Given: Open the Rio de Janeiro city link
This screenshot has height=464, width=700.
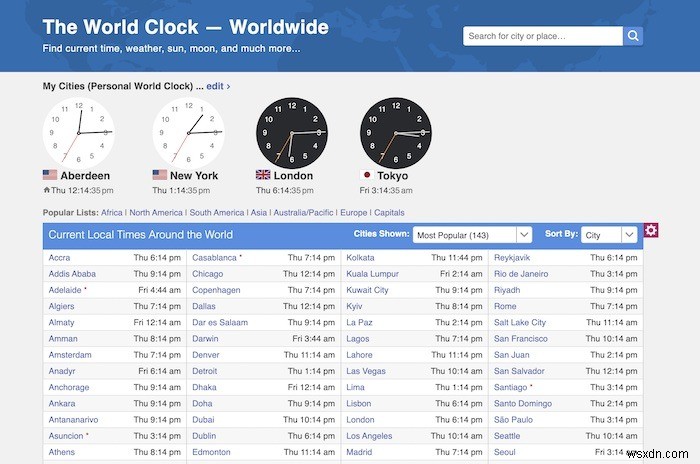Looking at the screenshot, I should click(x=521, y=274).
